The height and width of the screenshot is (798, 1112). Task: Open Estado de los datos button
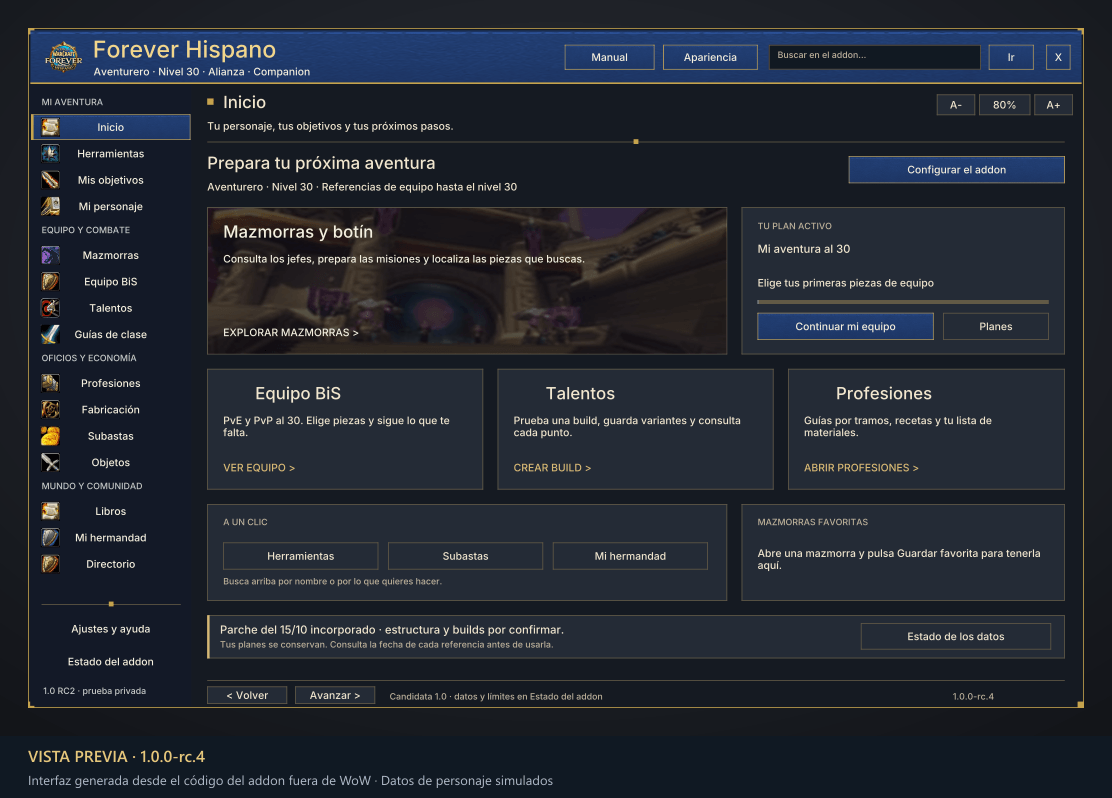click(956, 636)
